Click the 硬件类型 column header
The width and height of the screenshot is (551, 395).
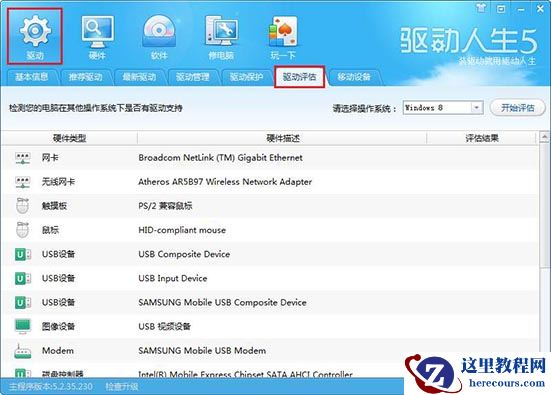(69, 138)
